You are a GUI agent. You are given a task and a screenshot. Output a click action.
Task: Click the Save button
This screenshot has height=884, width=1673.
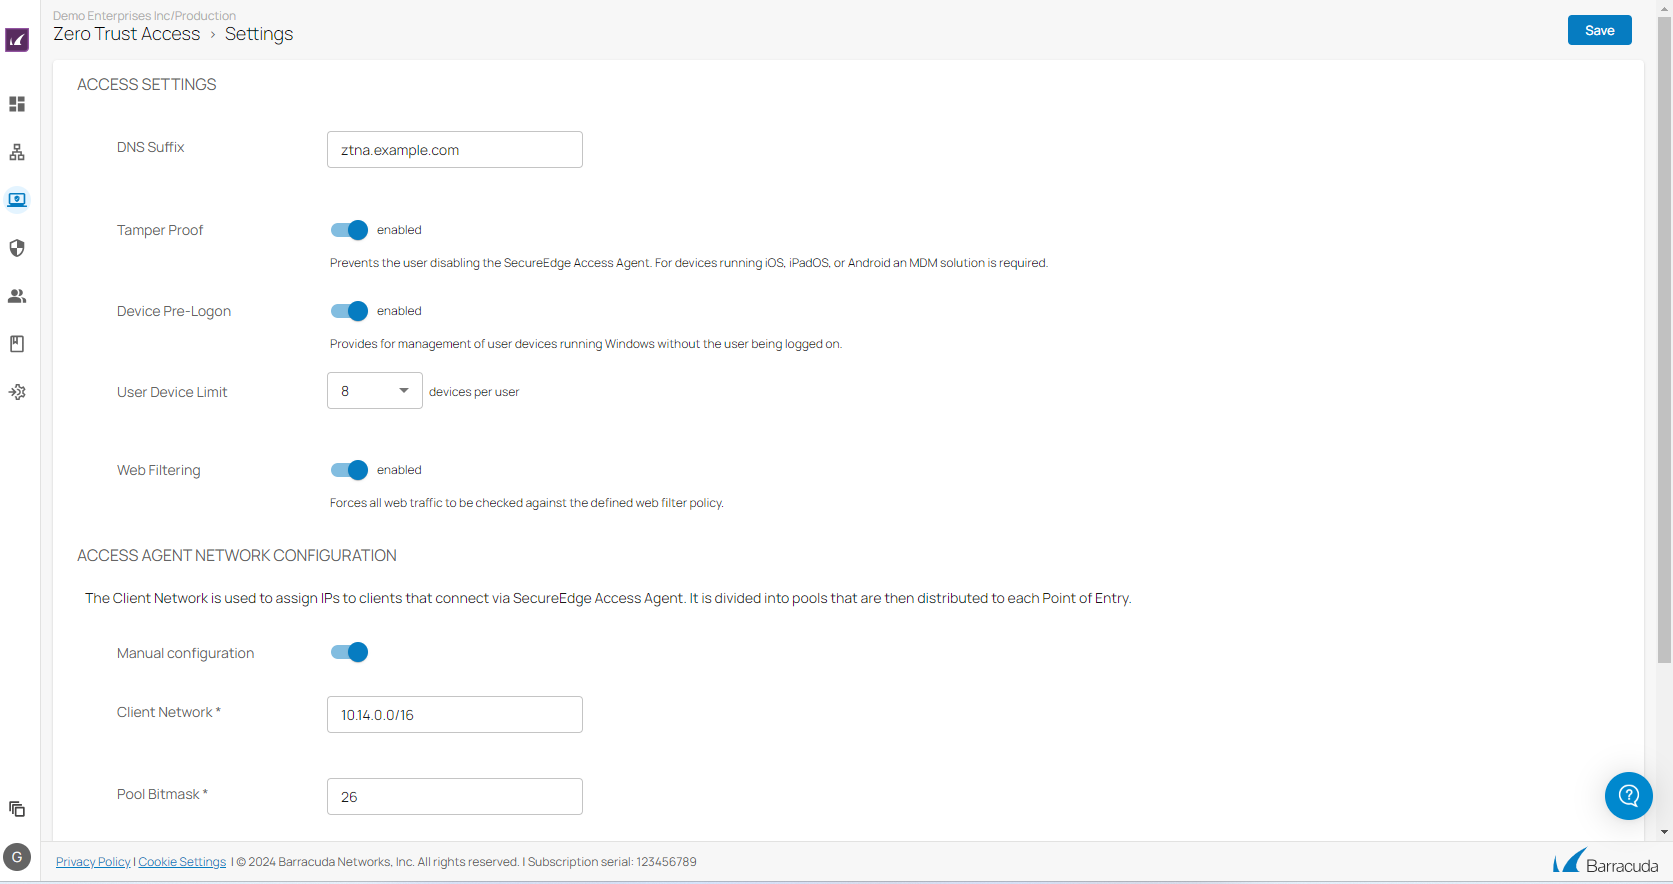click(1600, 30)
